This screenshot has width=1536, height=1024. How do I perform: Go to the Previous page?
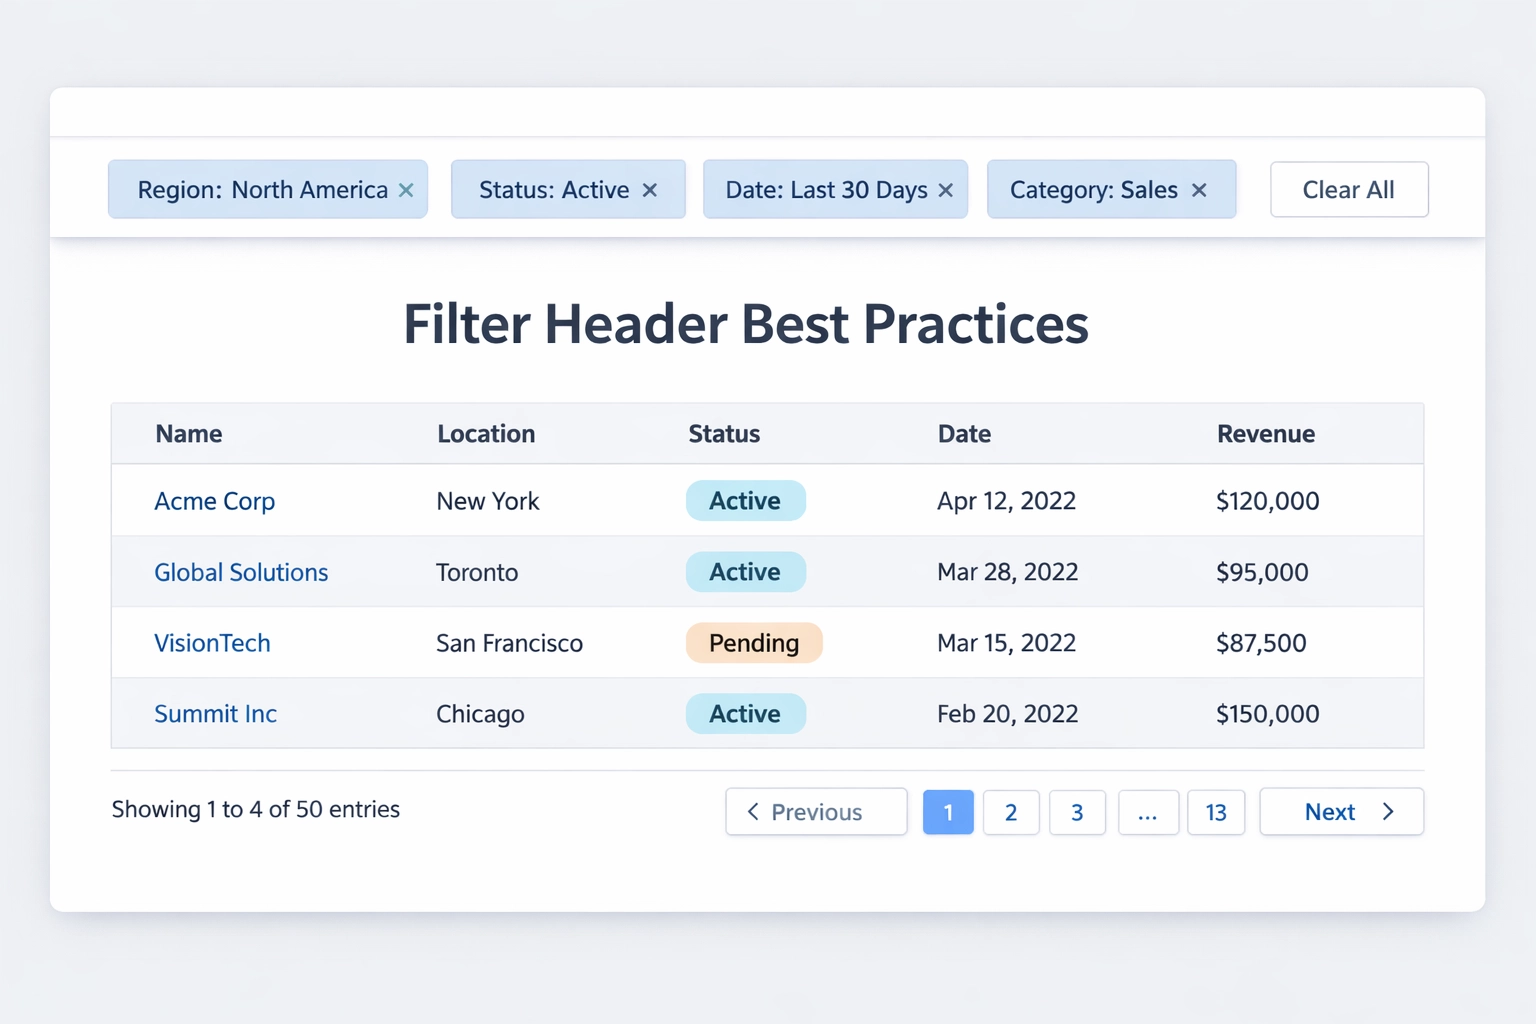click(x=816, y=812)
